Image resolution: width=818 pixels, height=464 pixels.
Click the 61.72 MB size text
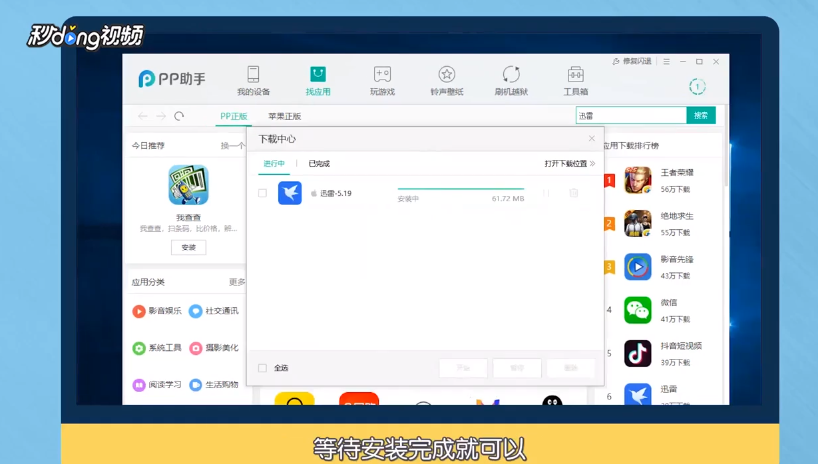pyautogui.click(x=508, y=199)
